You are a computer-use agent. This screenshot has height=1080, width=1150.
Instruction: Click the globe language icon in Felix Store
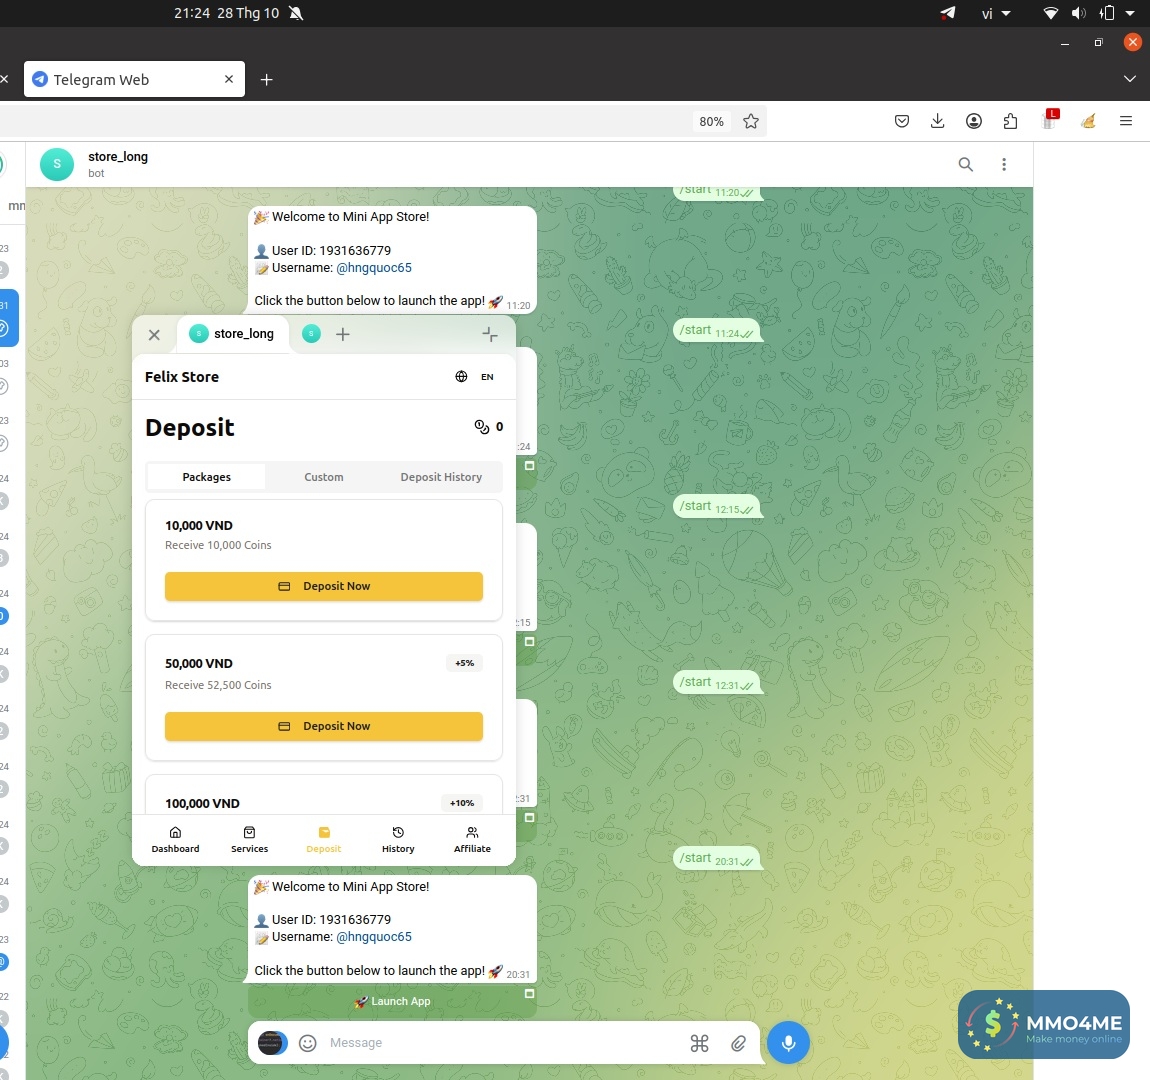click(x=461, y=377)
